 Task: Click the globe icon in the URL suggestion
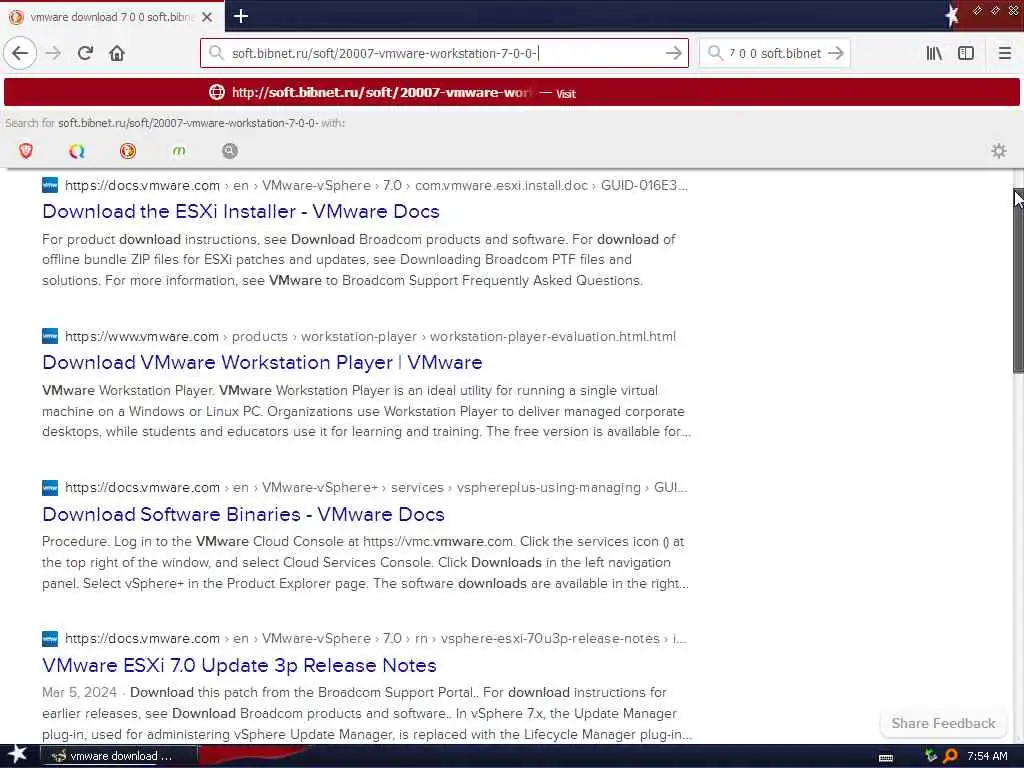pos(217,92)
